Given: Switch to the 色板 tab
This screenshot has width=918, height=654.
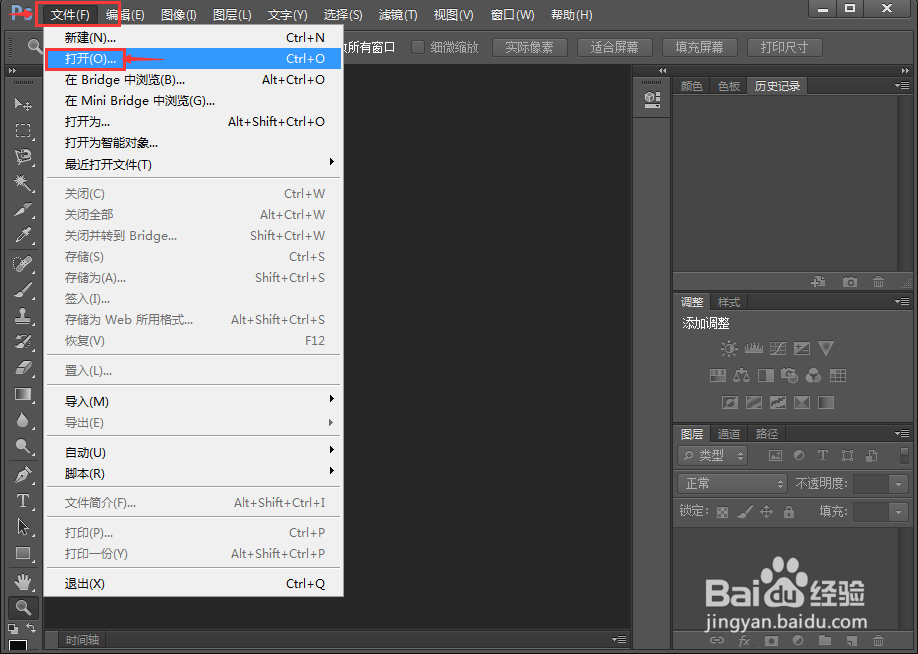Looking at the screenshot, I should tap(729, 86).
